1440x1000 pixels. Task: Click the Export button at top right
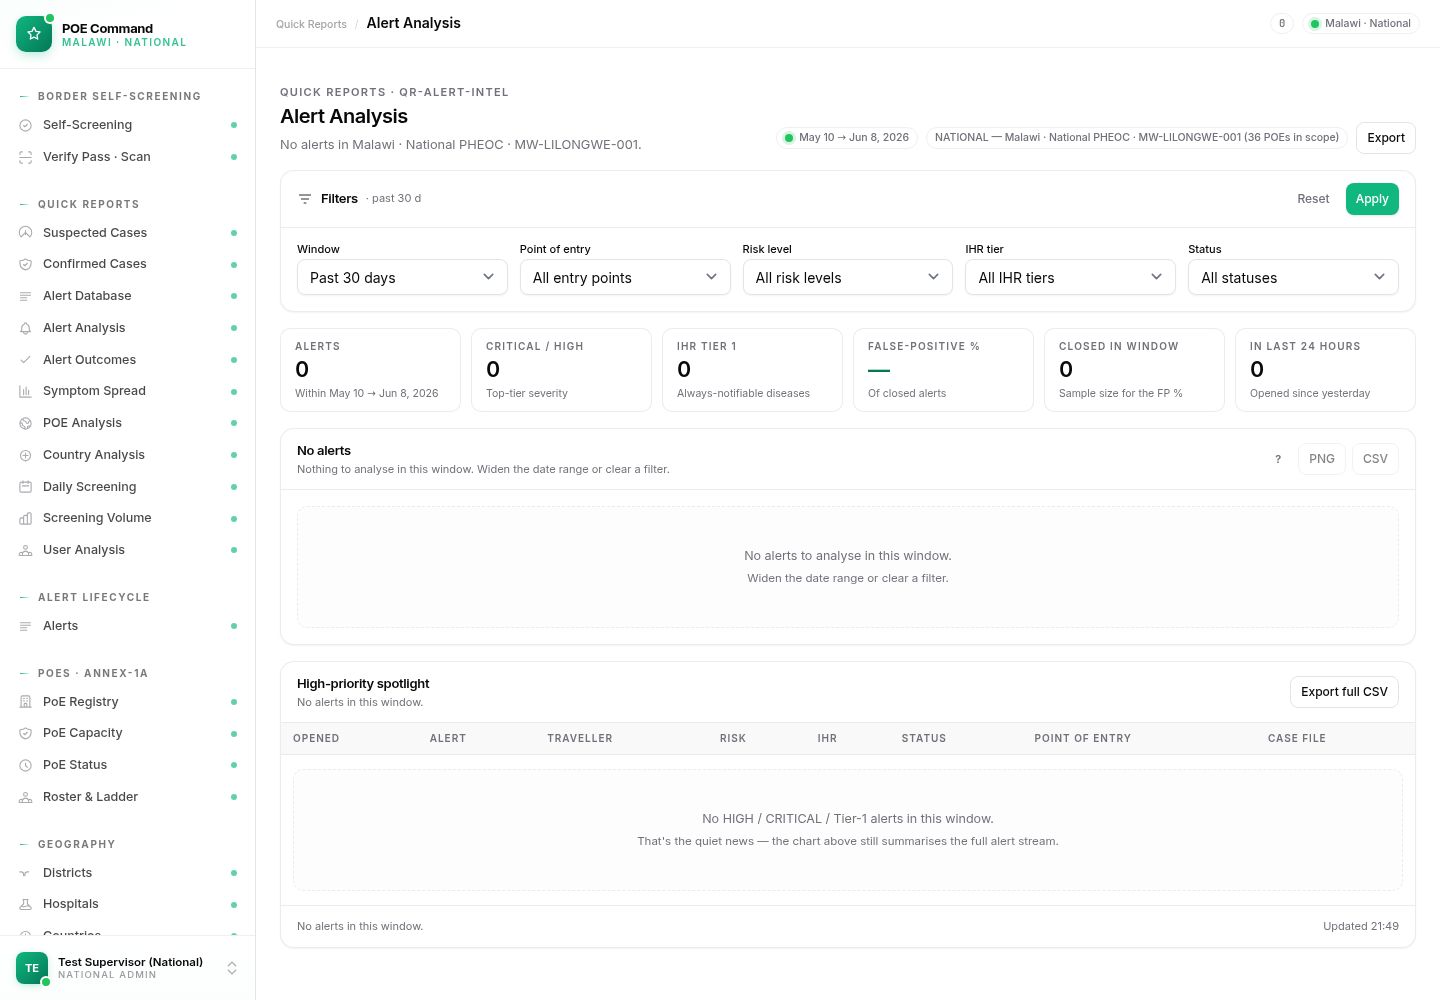coord(1386,138)
